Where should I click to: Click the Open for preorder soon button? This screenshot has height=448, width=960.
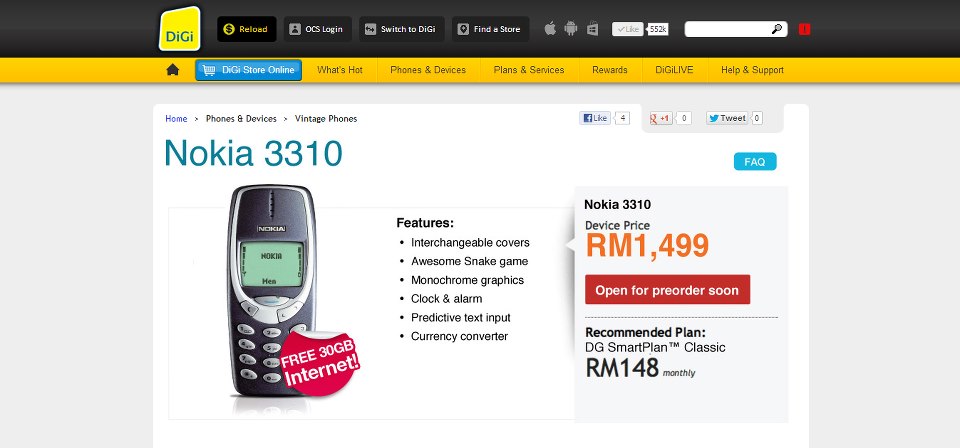[x=667, y=289]
